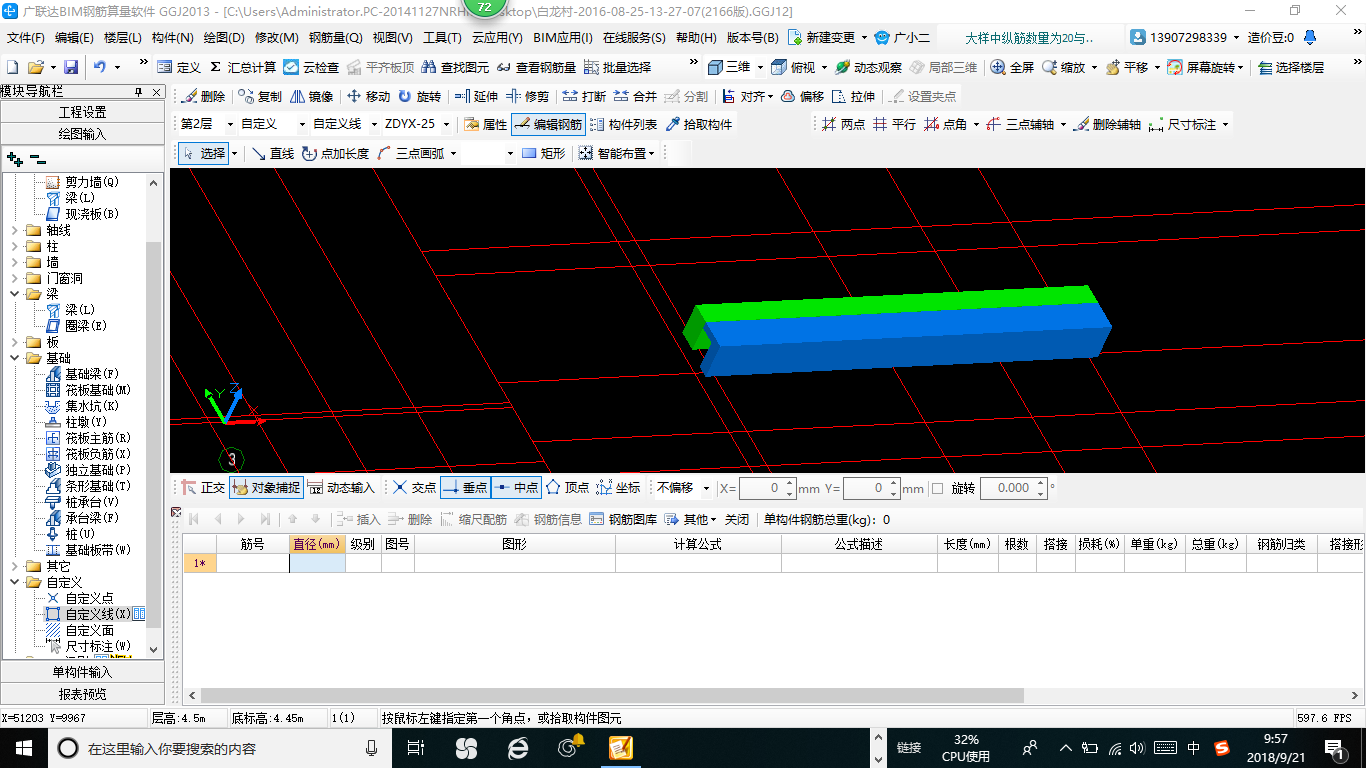
Task: Open the 文件(F) menu
Action: [x=26, y=38]
